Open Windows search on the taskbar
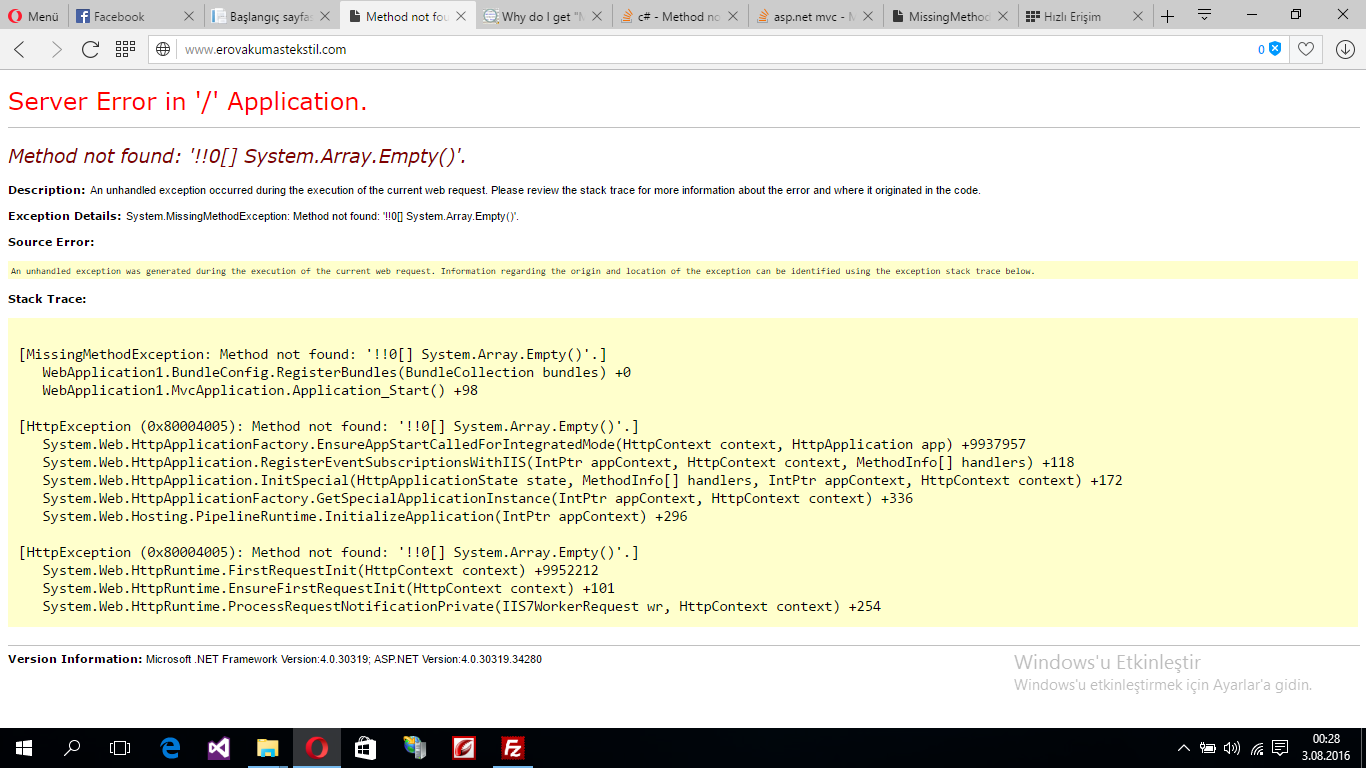 click(x=72, y=748)
